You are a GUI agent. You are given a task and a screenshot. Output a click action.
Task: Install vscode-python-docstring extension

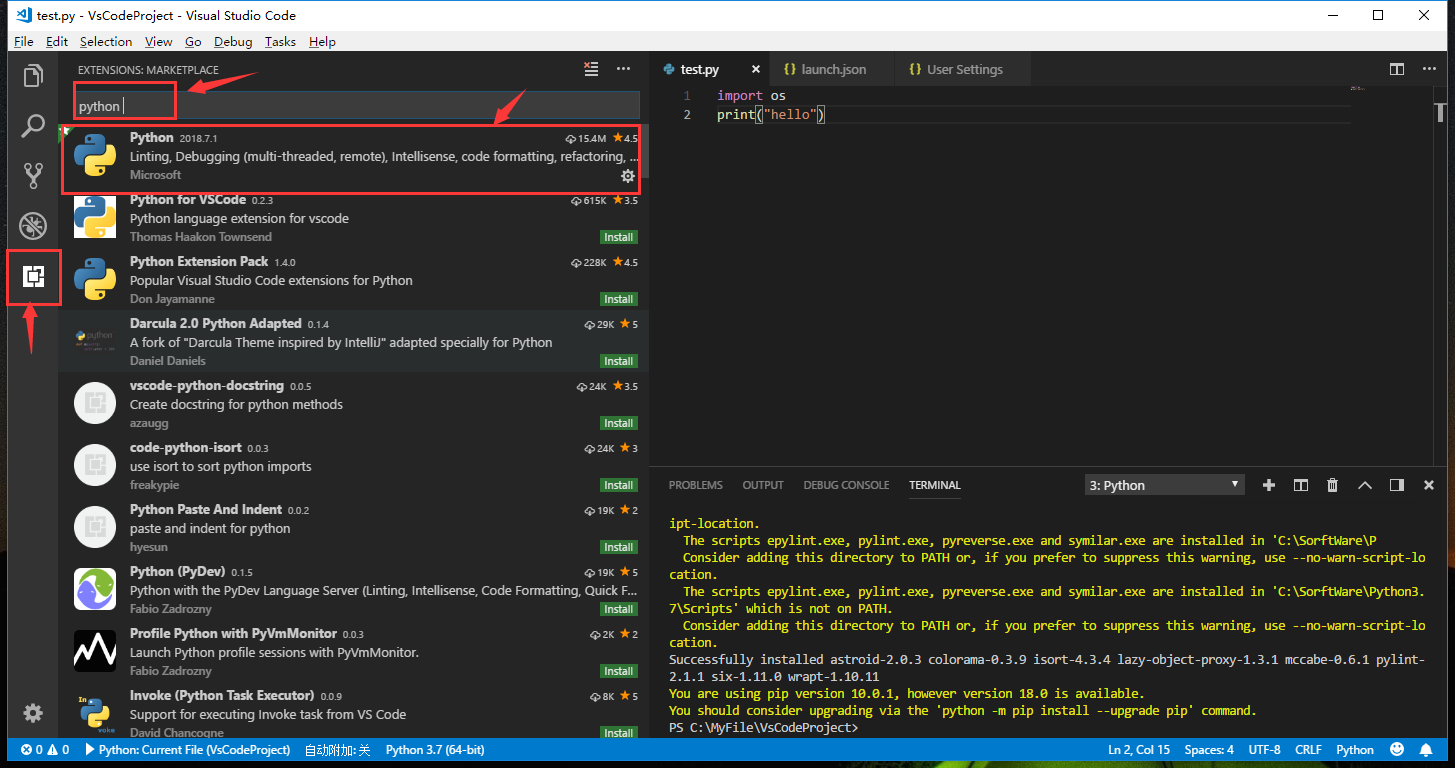tap(618, 422)
